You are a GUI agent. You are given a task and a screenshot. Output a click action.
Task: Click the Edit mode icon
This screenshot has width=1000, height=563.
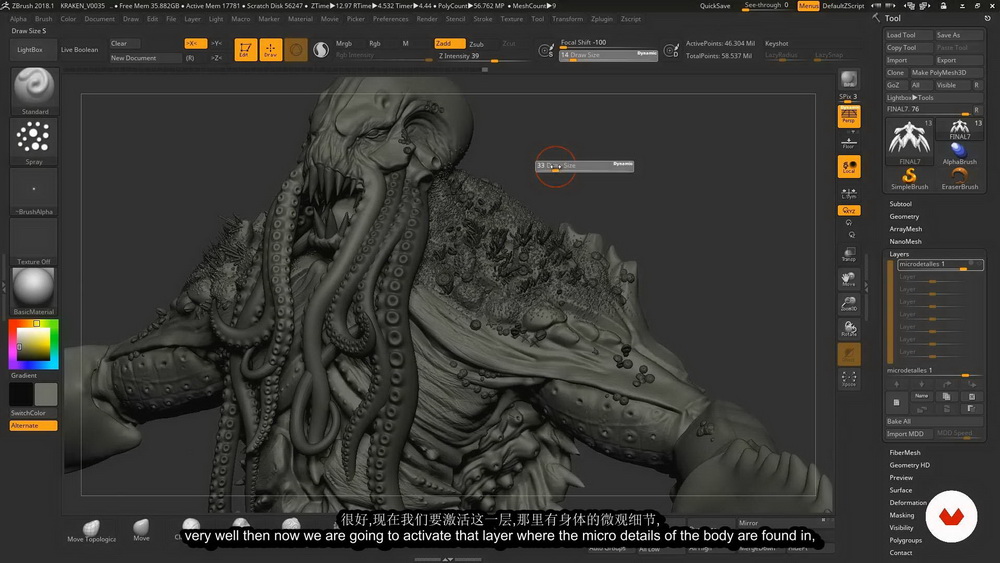tap(246, 50)
